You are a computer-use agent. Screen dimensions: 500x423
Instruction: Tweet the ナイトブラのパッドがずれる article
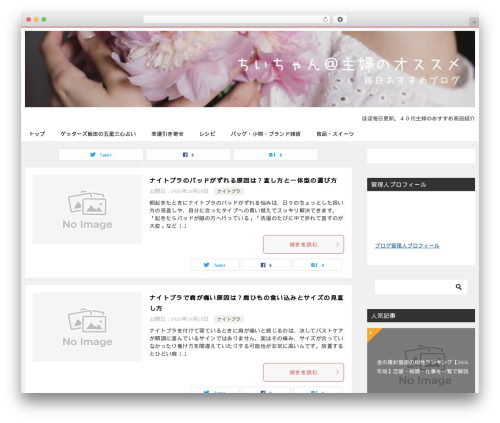click(x=215, y=265)
